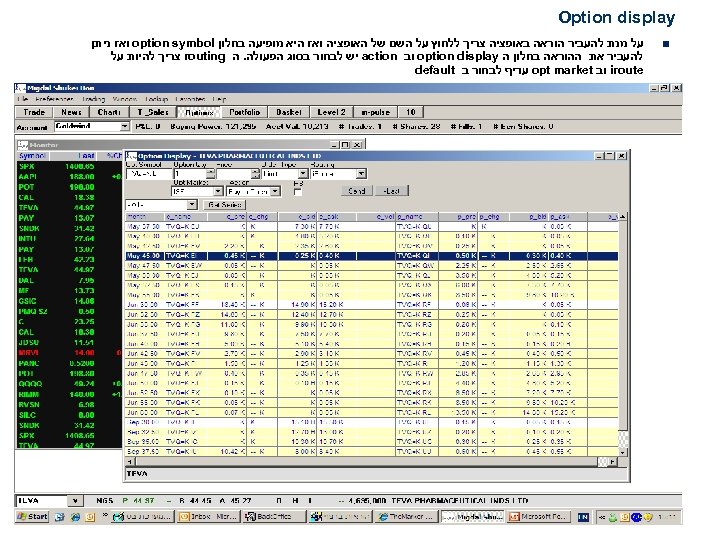
Task: Expand the Routing dropdown
Action: click(x=361, y=174)
